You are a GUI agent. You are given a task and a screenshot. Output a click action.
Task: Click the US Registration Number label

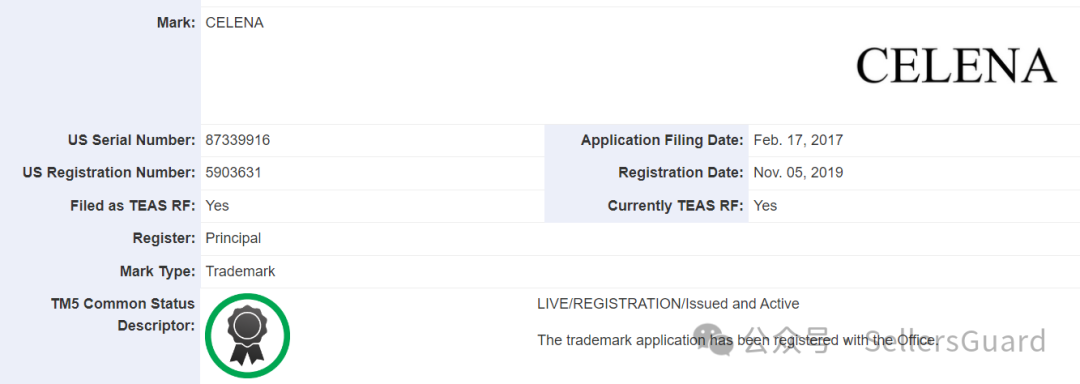tap(109, 173)
